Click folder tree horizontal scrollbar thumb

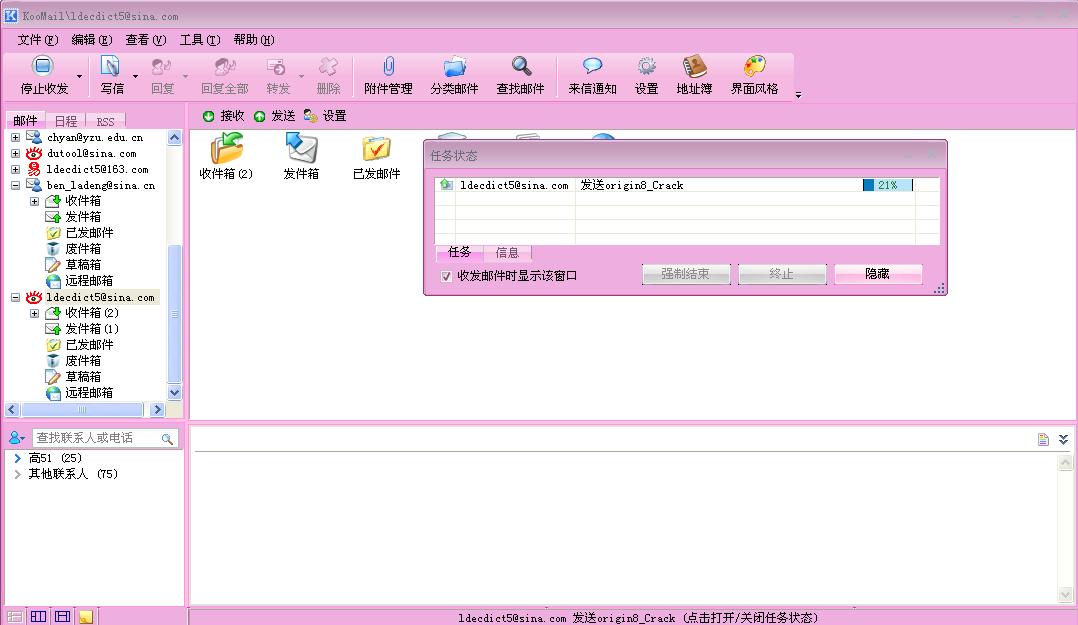(82, 410)
